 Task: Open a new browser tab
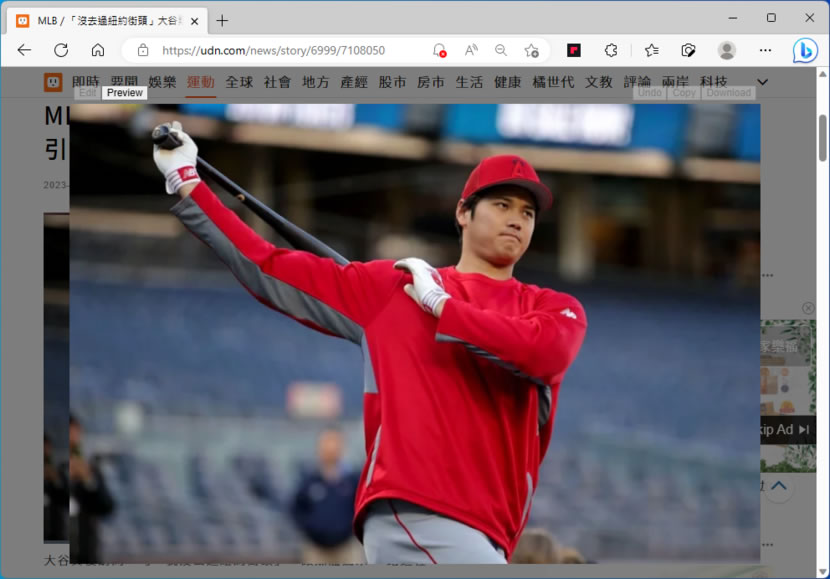pyautogui.click(x=222, y=21)
